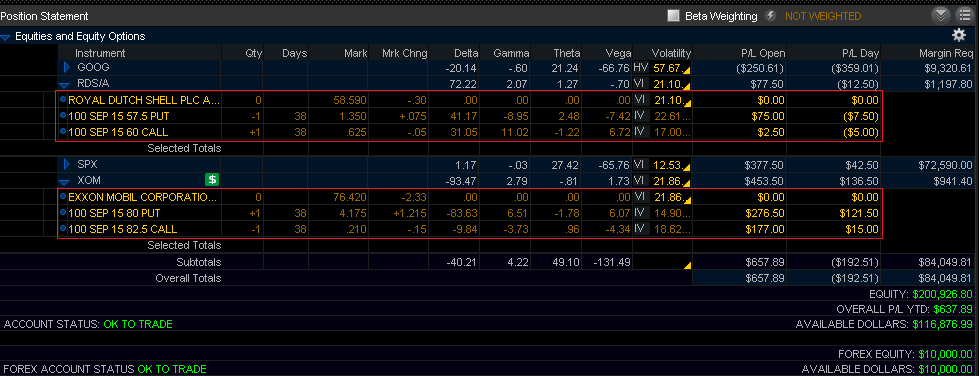Click the Subtotals row label

(x=199, y=262)
